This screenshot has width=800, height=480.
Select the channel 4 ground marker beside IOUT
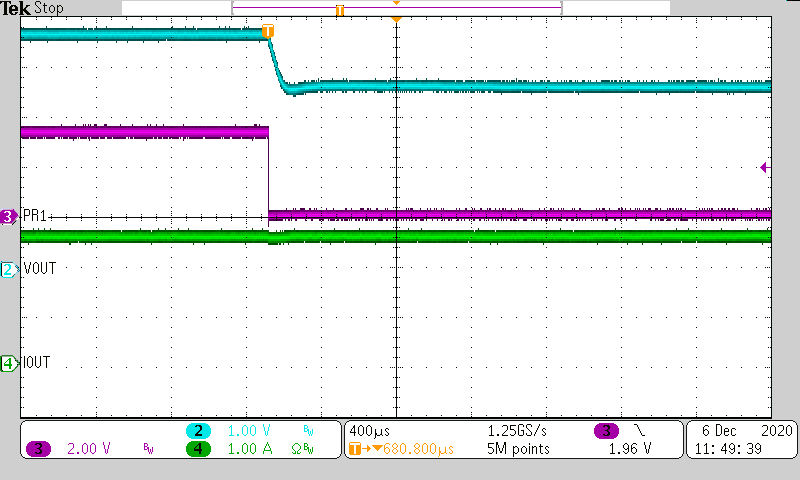(9, 364)
